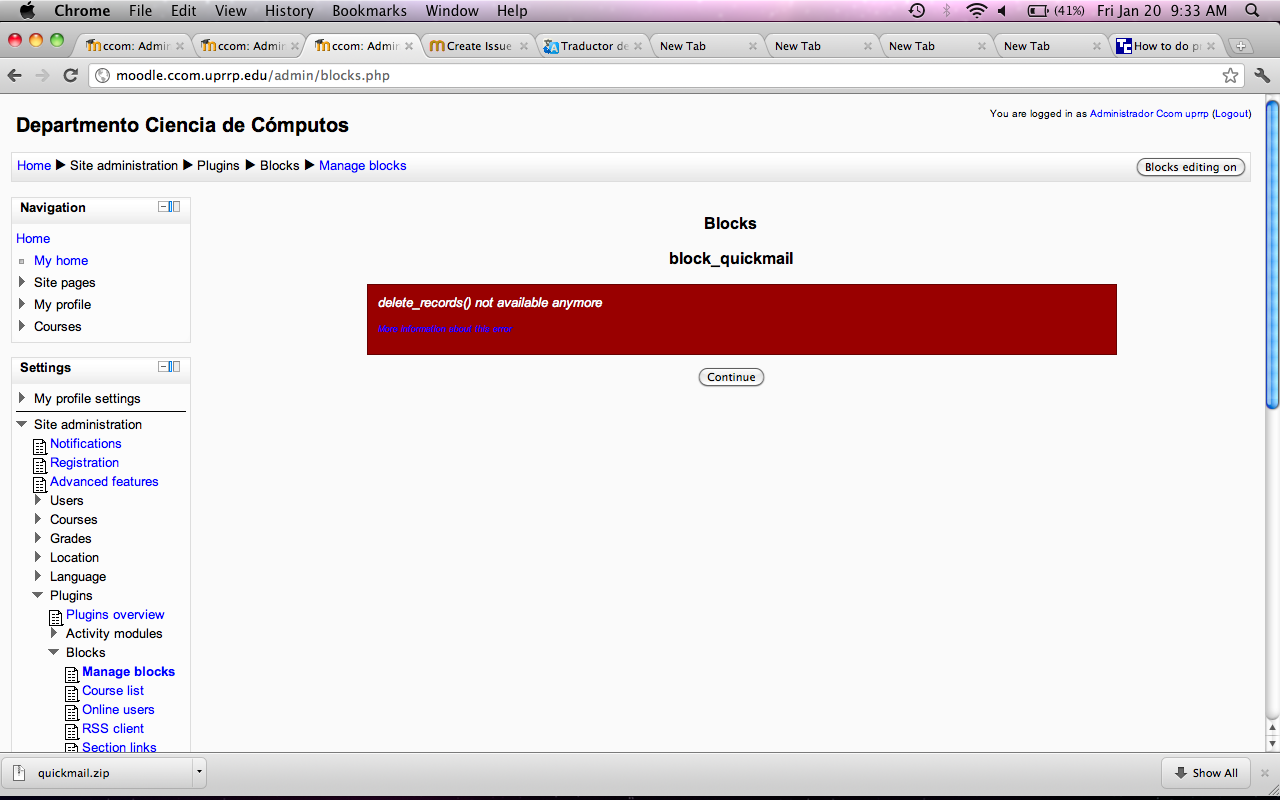Open the My home link
This screenshot has height=800, width=1280.
tap(61, 260)
